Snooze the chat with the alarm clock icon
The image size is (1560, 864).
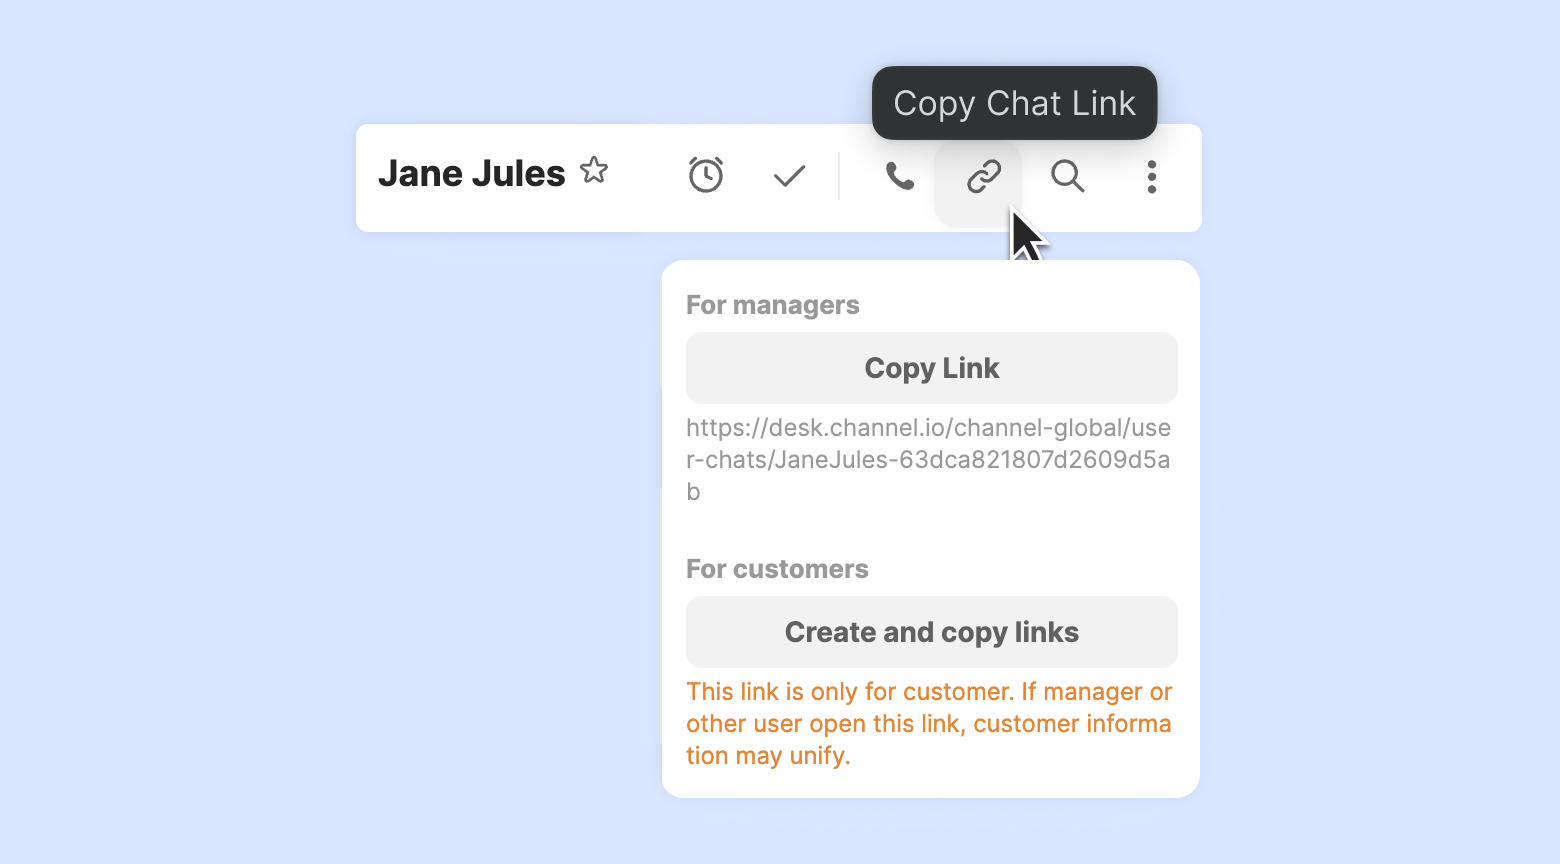pyautogui.click(x=706, y=175)
